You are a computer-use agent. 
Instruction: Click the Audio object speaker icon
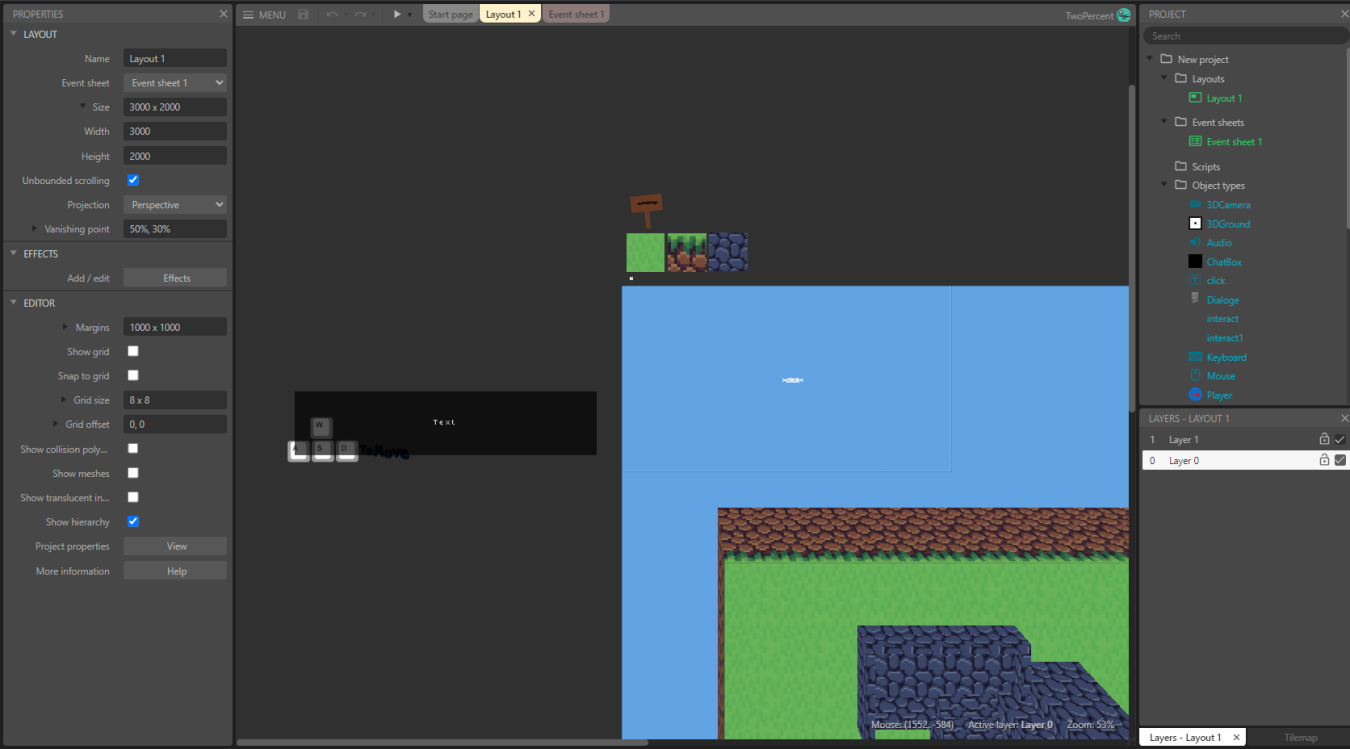[1195, 243]
